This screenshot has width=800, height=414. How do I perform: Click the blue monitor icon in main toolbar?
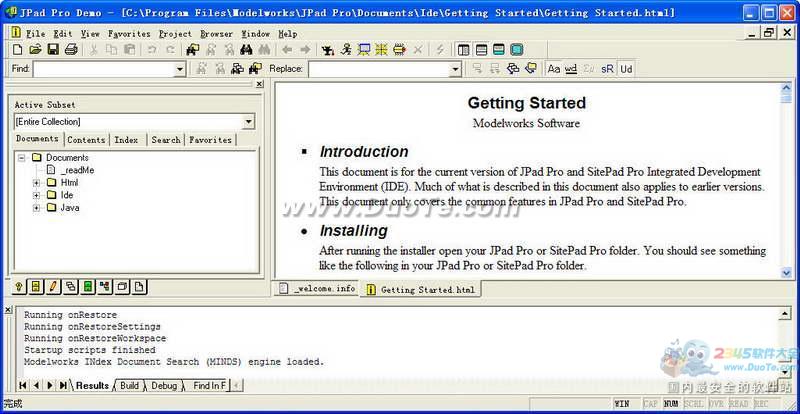[364, 50]
